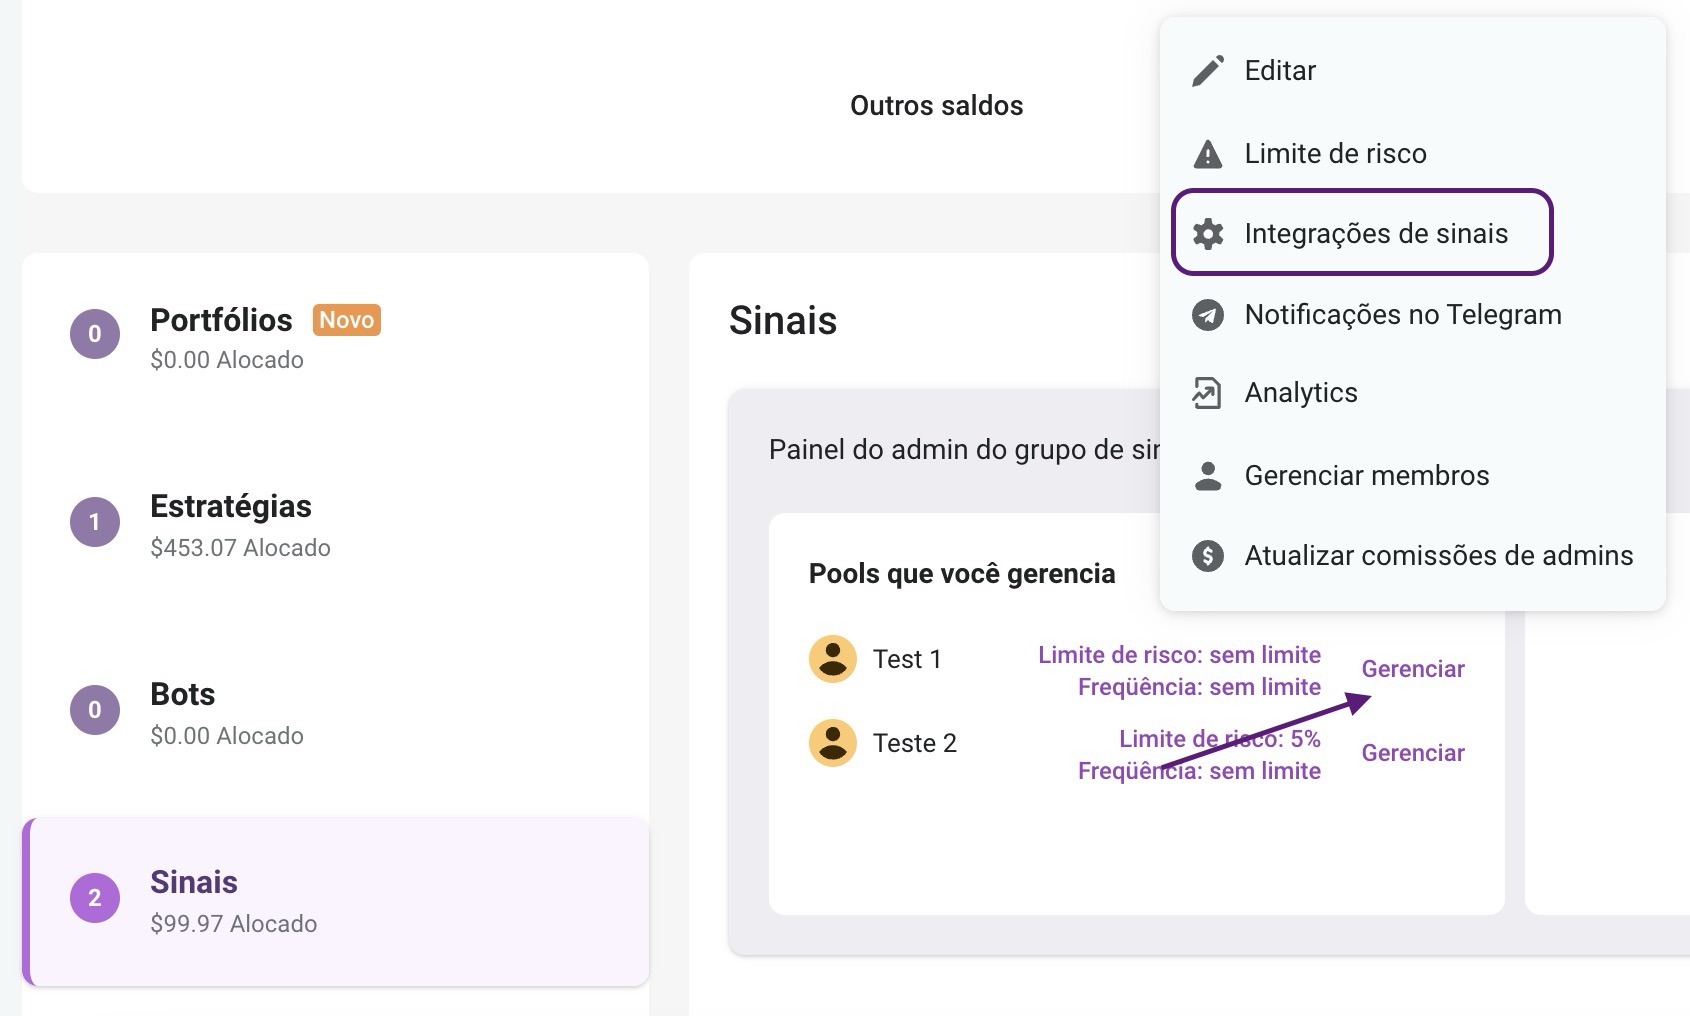The height and width of the screenshot is (1016, 1690).
Task: Click the $99.97 Alocado amount
Action: 233,924
